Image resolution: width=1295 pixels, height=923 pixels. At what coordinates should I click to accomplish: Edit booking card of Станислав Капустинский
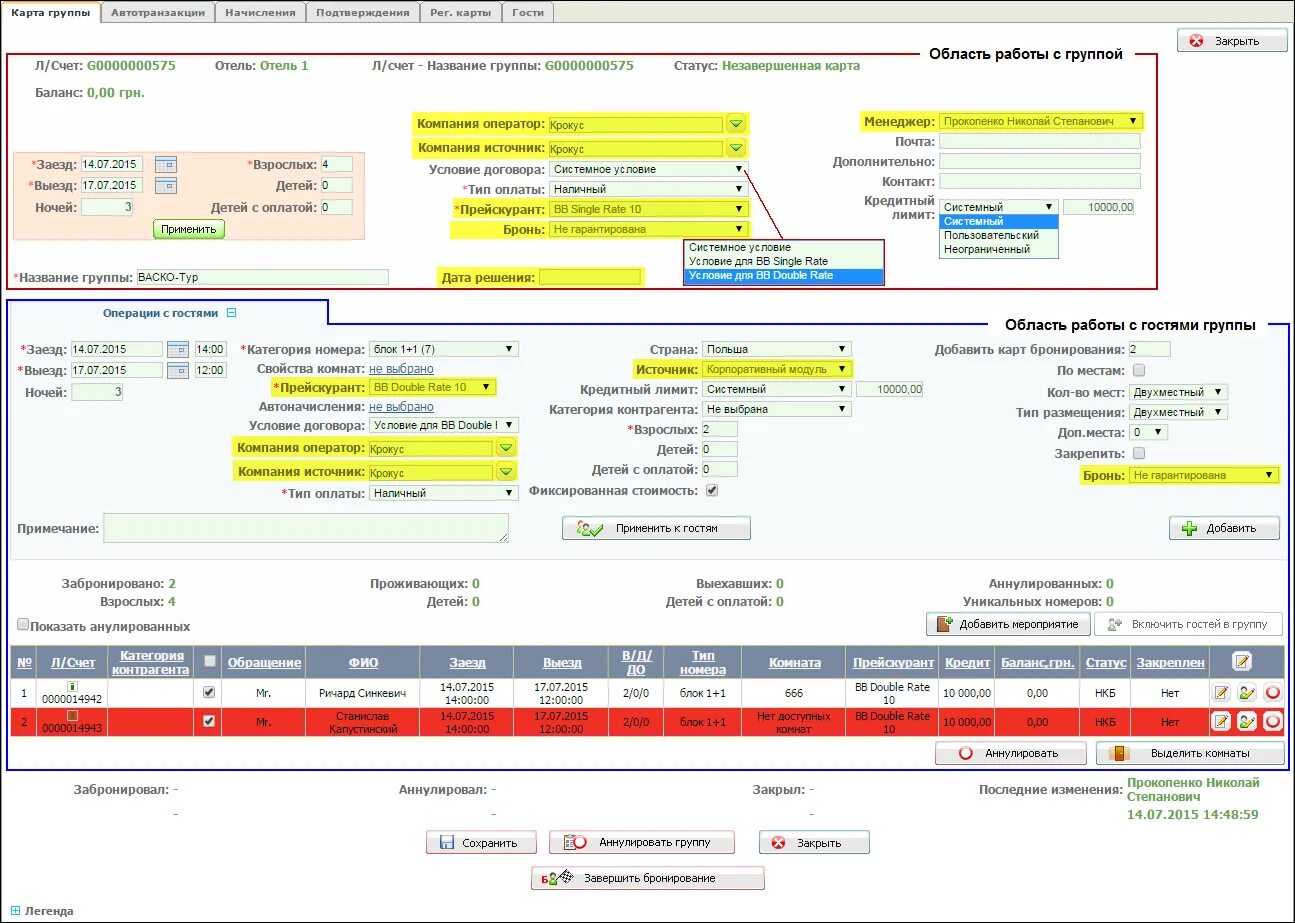point(1221,721)
